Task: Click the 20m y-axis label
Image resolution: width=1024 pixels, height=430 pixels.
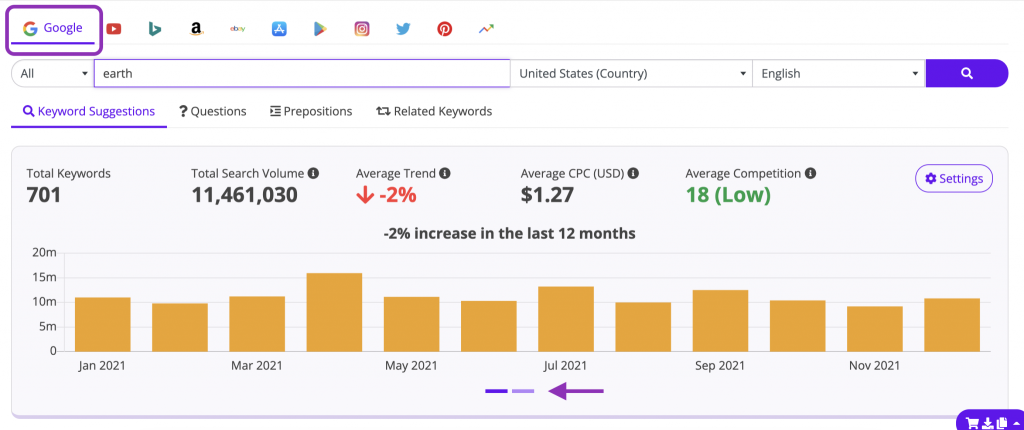Action: click(x=46, y=253)
